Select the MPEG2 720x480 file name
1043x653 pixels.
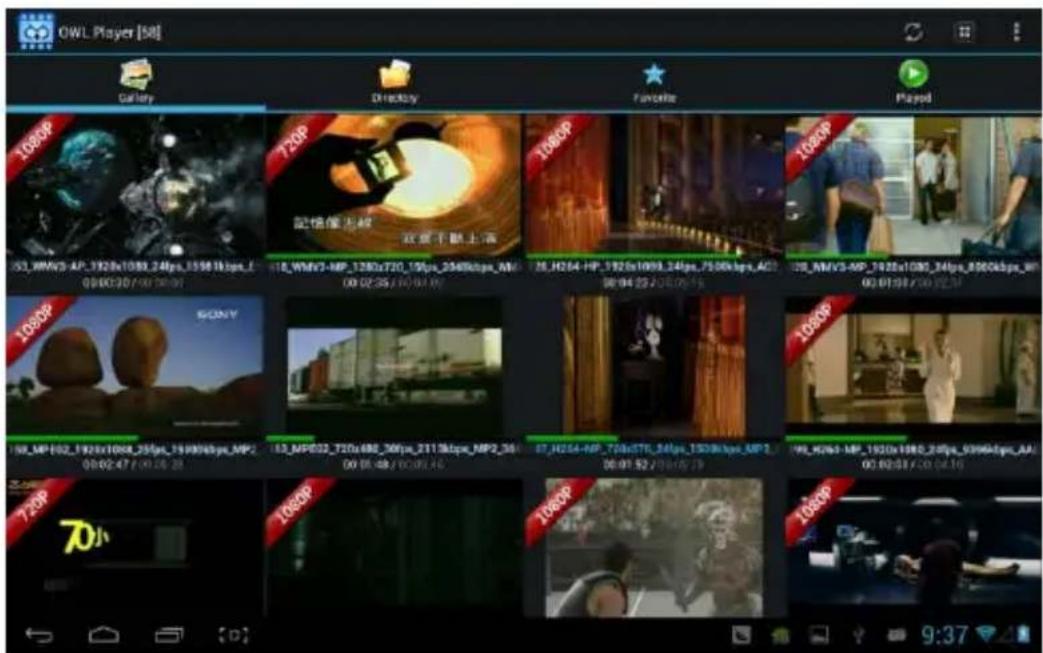point(394,450)
